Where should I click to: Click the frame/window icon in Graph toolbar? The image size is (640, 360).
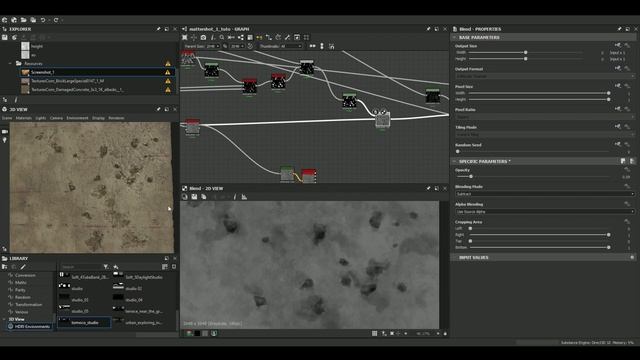297,37
